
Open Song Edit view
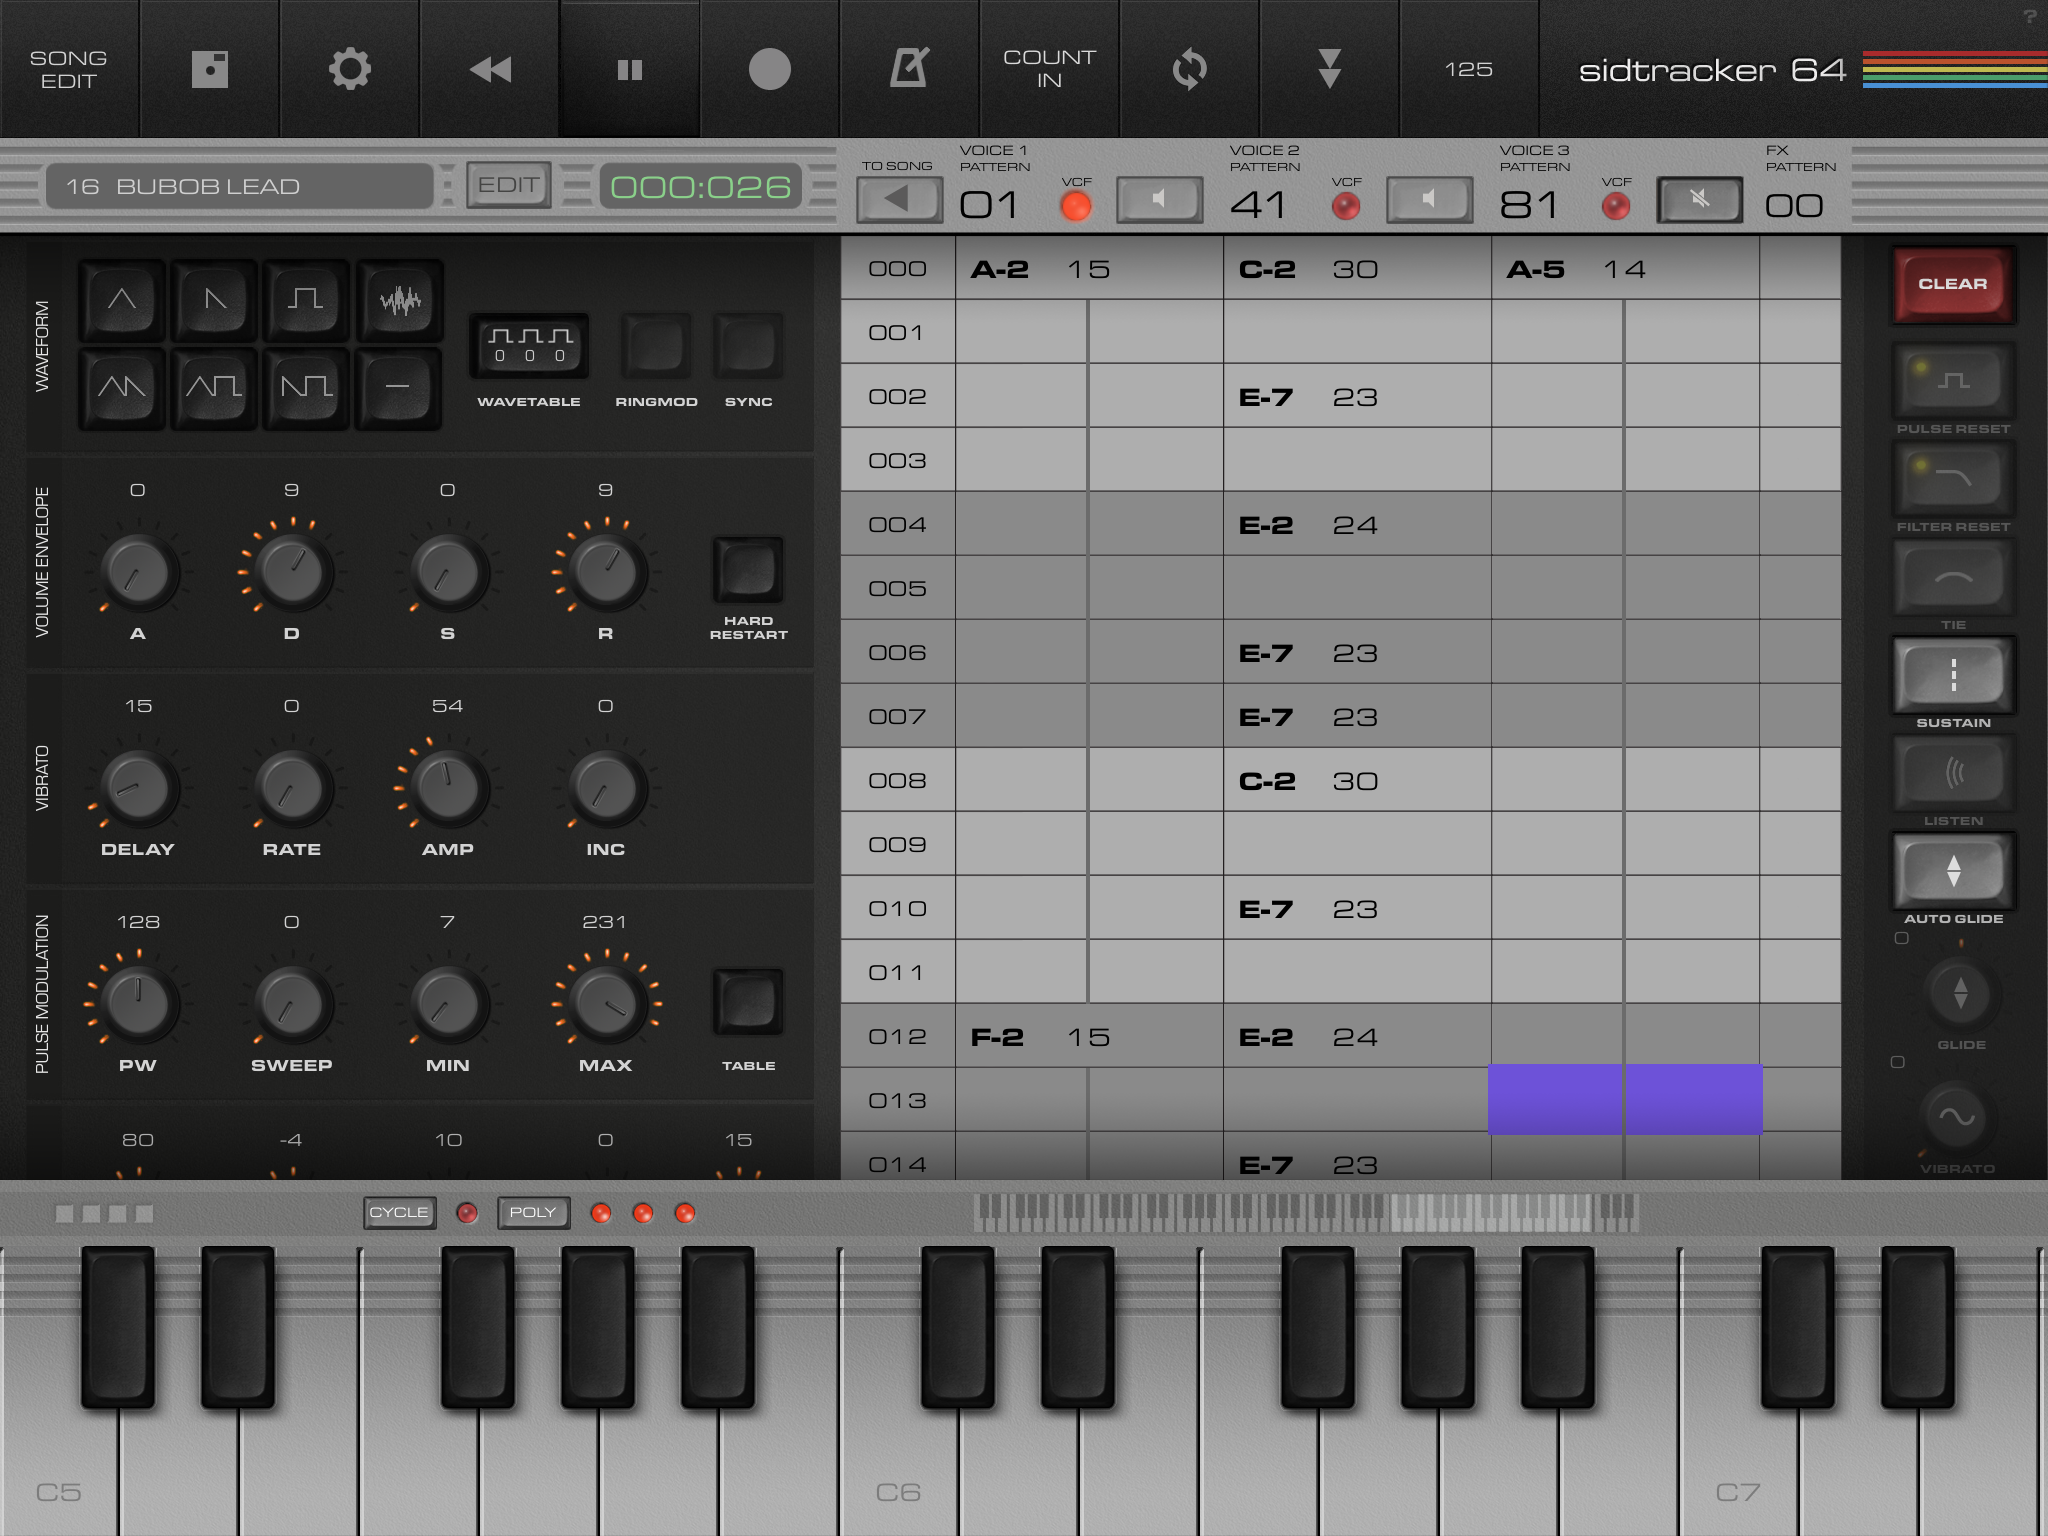[x=69, y=69]
